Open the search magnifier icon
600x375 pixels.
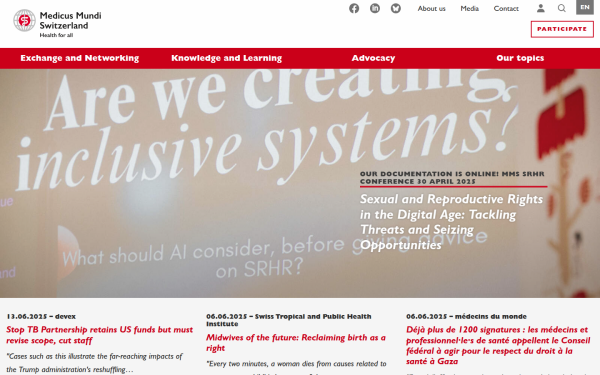[x=561, y=8]
